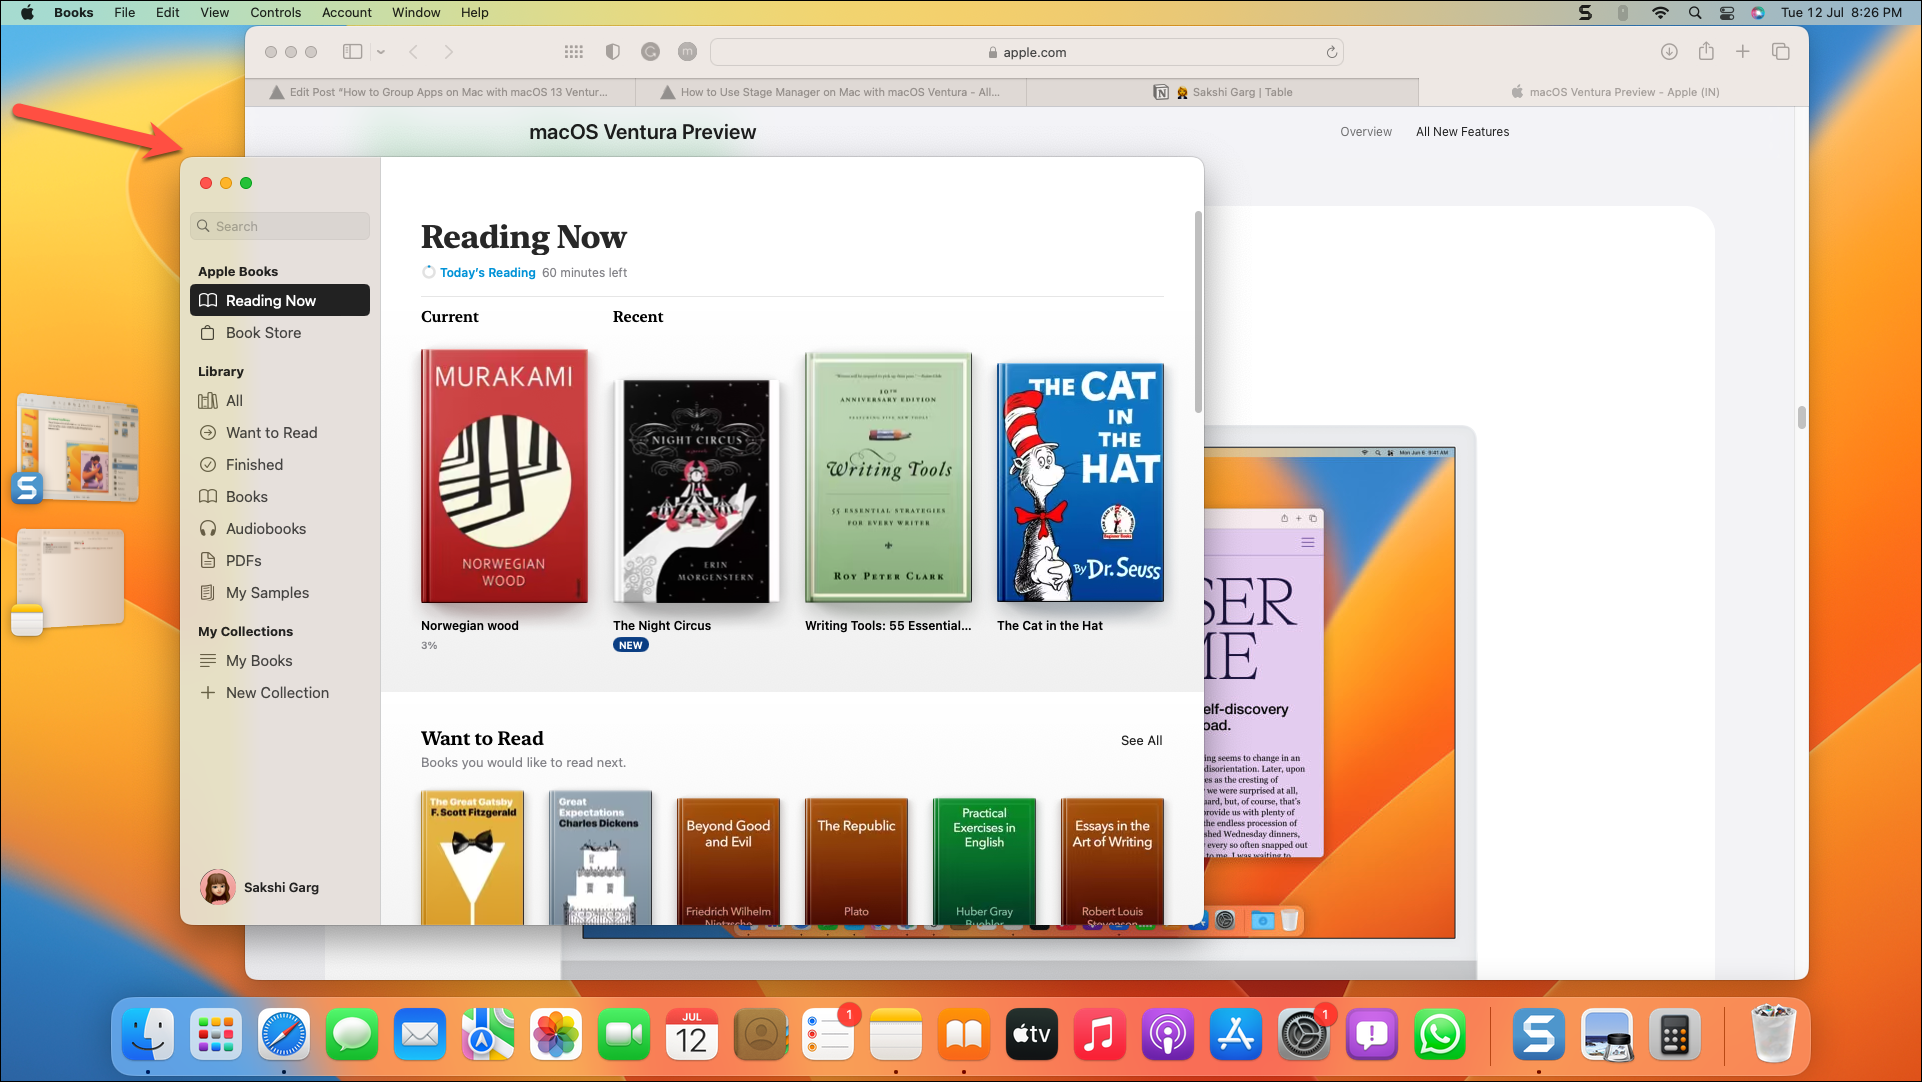Select PDFs in the Library sidebar
The image size is (1922, 1082).
click(x=243, y=561)
